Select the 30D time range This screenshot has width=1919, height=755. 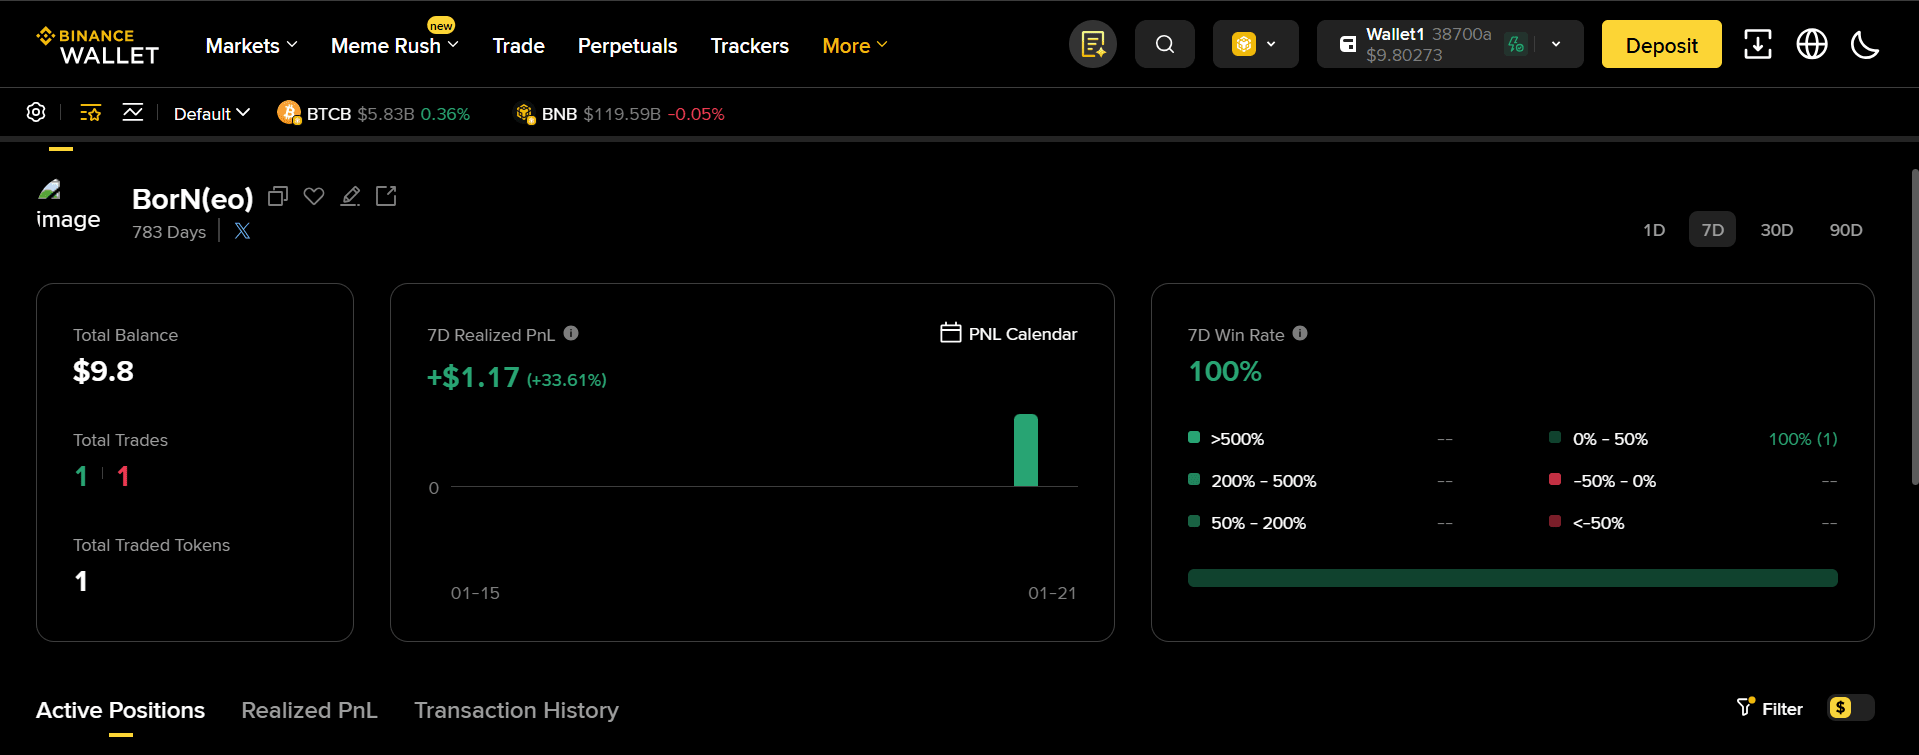click(x=1777, y=230)
